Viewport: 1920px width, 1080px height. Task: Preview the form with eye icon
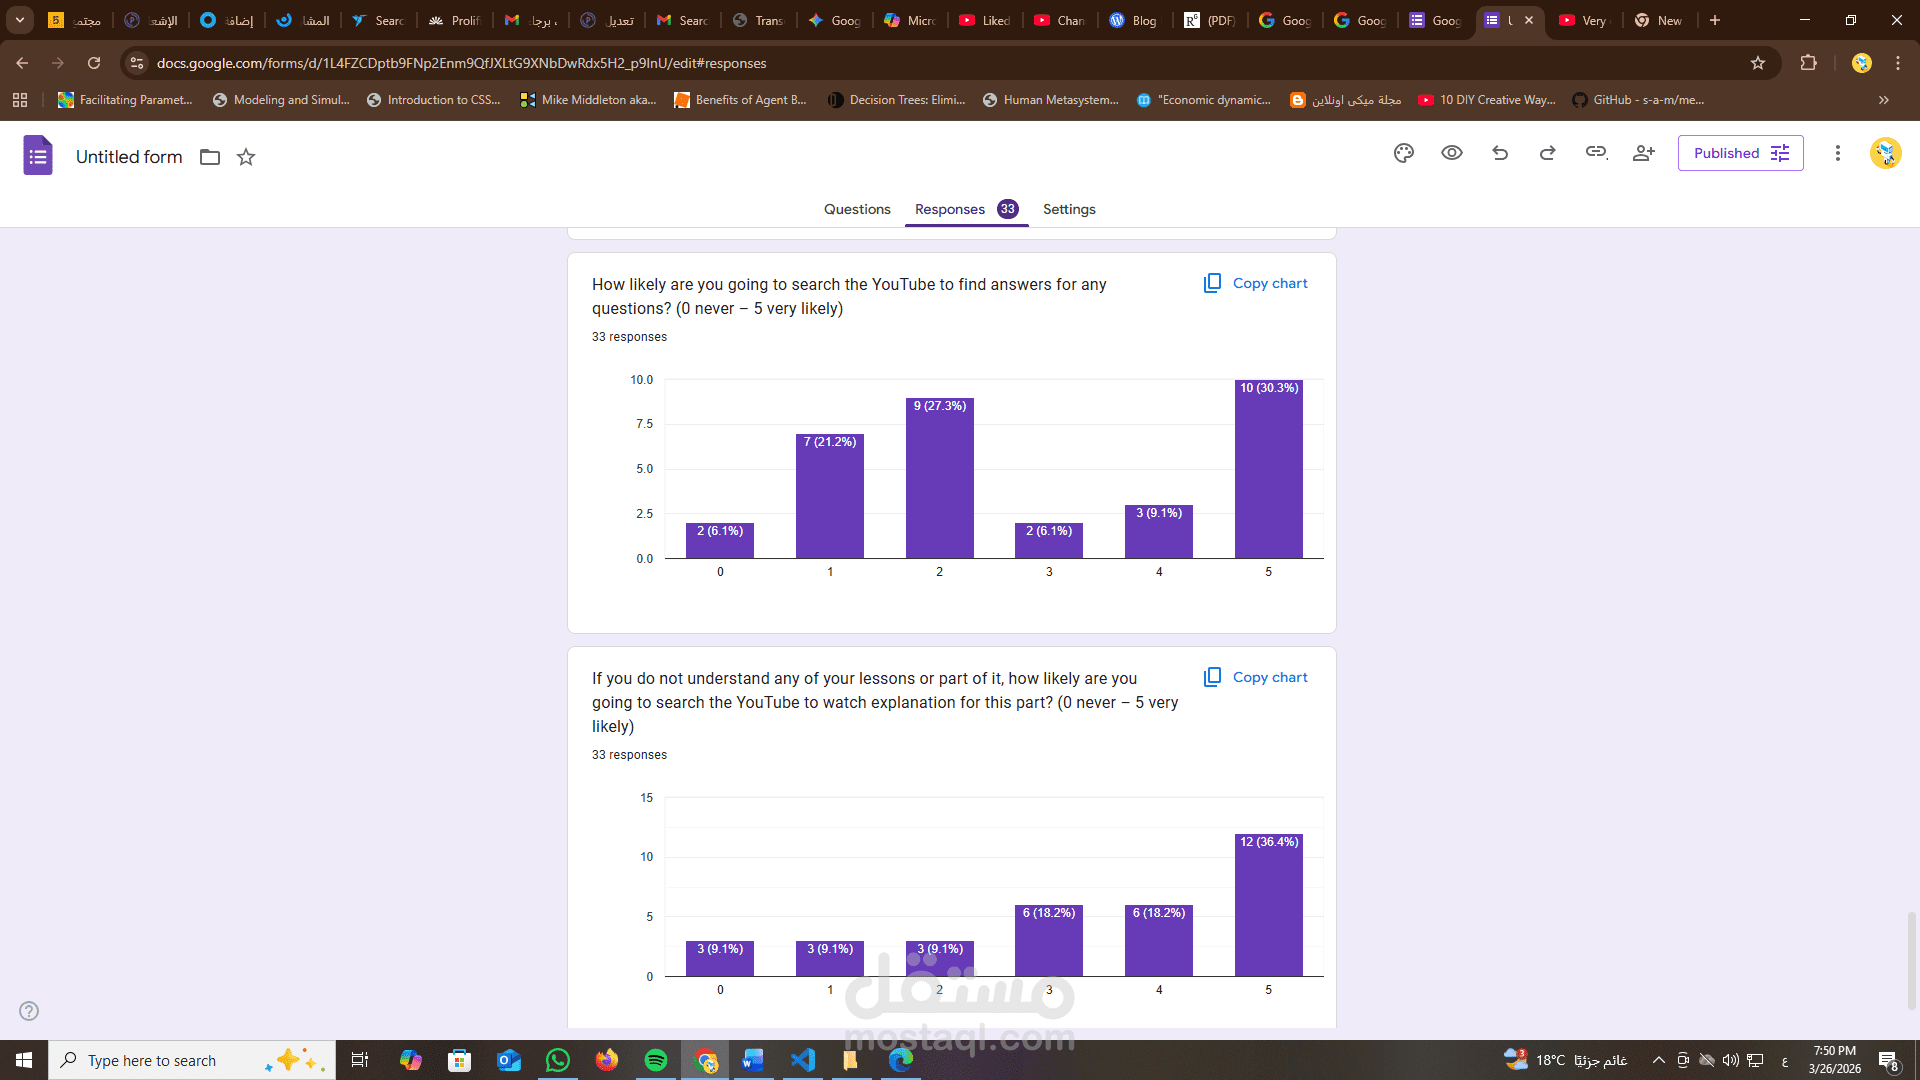coord(1452,153)
